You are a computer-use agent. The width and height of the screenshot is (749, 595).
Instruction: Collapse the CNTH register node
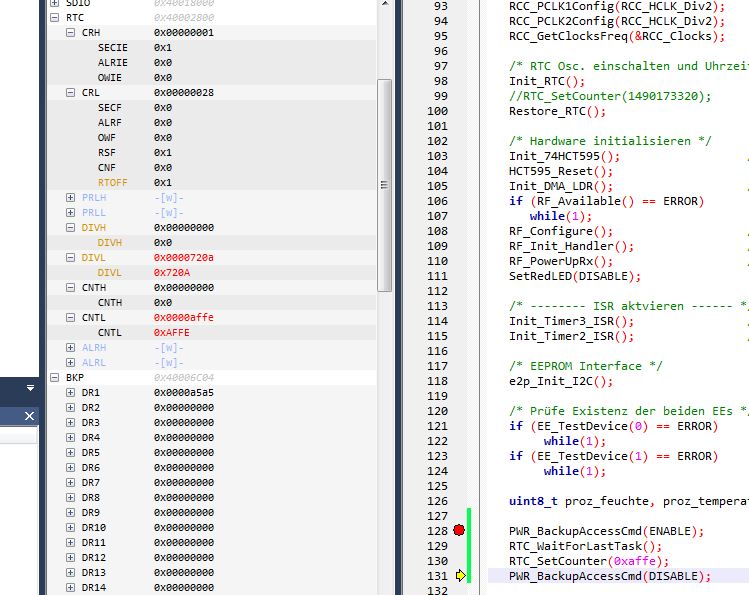(70, 287)
